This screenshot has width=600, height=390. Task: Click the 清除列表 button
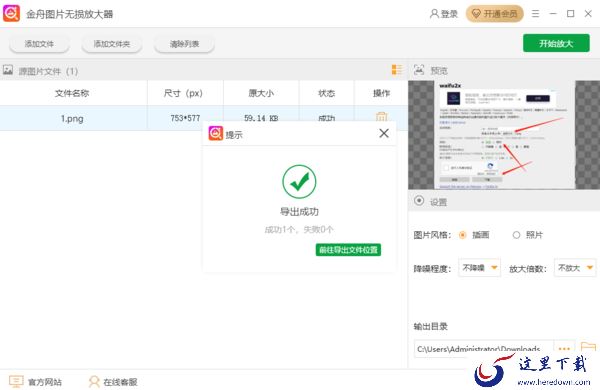184,44
